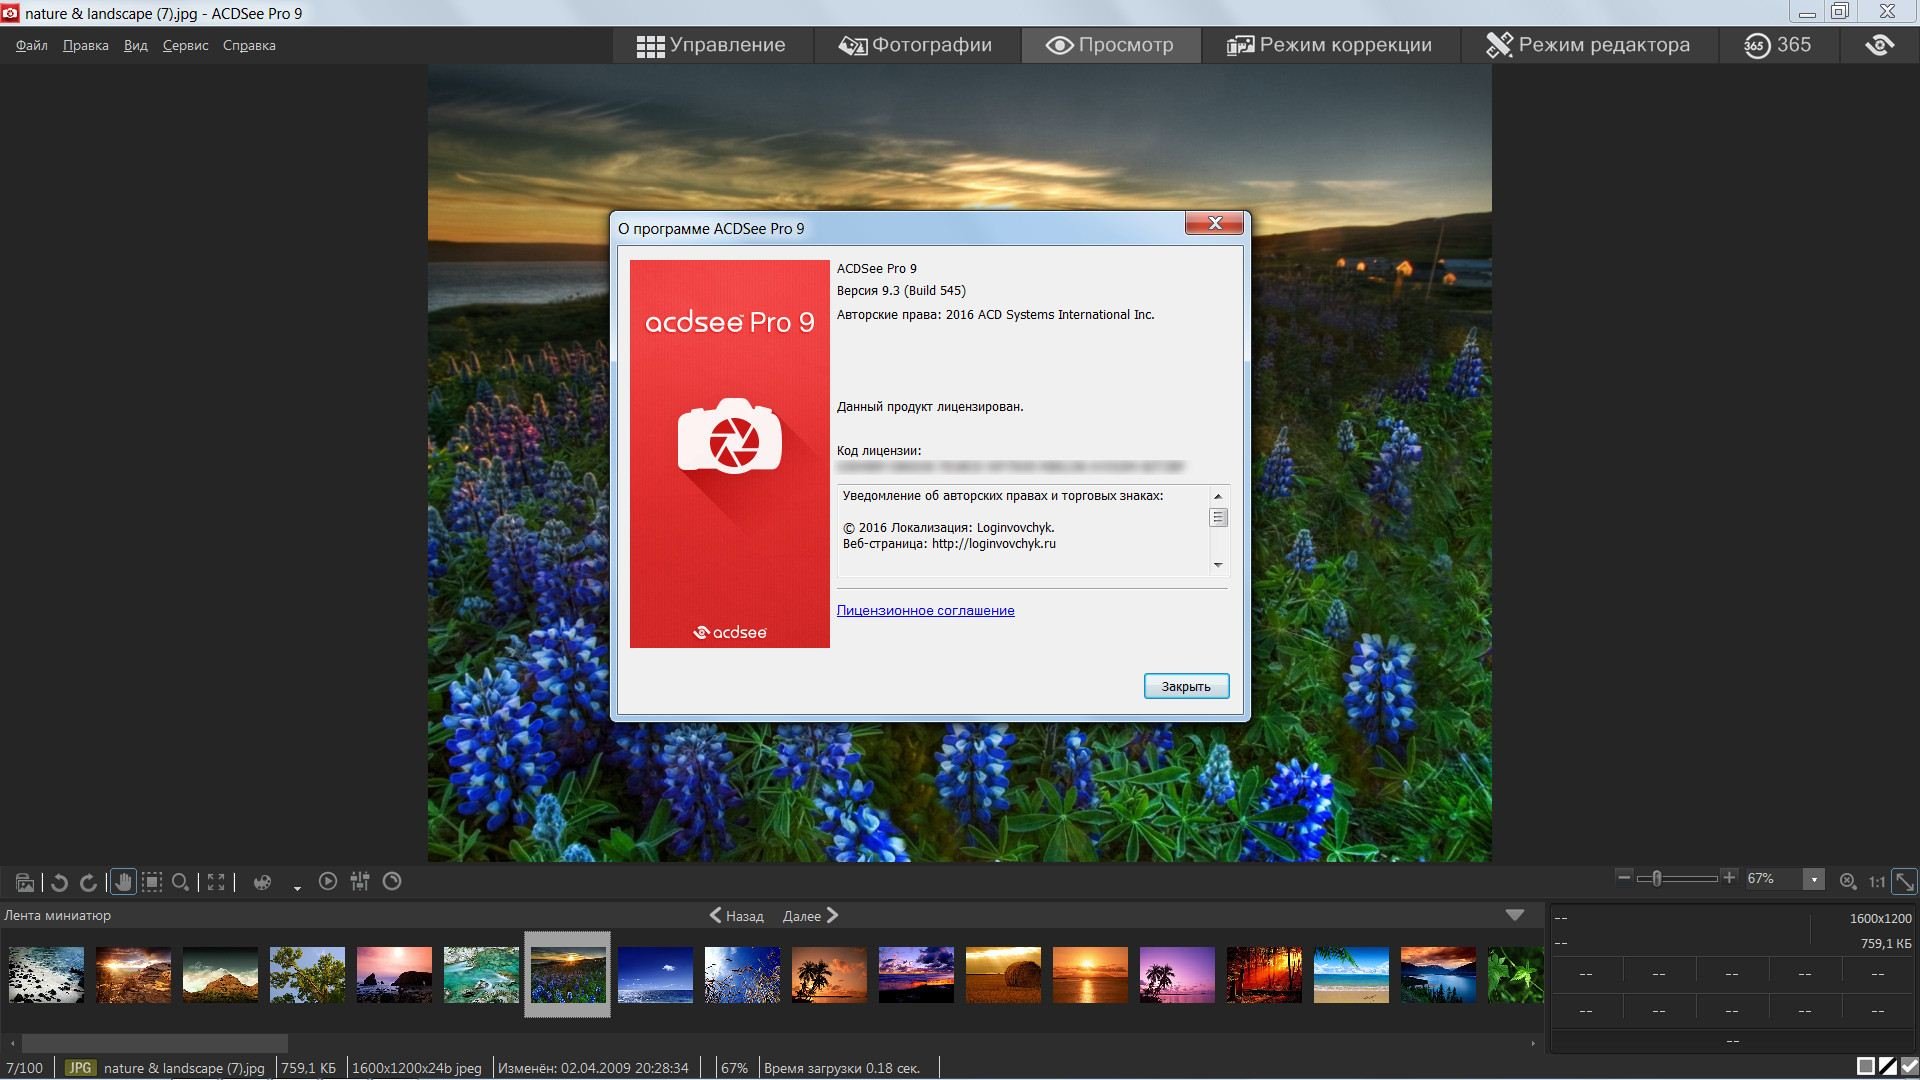1920x1080 pixels.
Task: Select the Просмотр mode tab
Action: tap(1110, 45)
